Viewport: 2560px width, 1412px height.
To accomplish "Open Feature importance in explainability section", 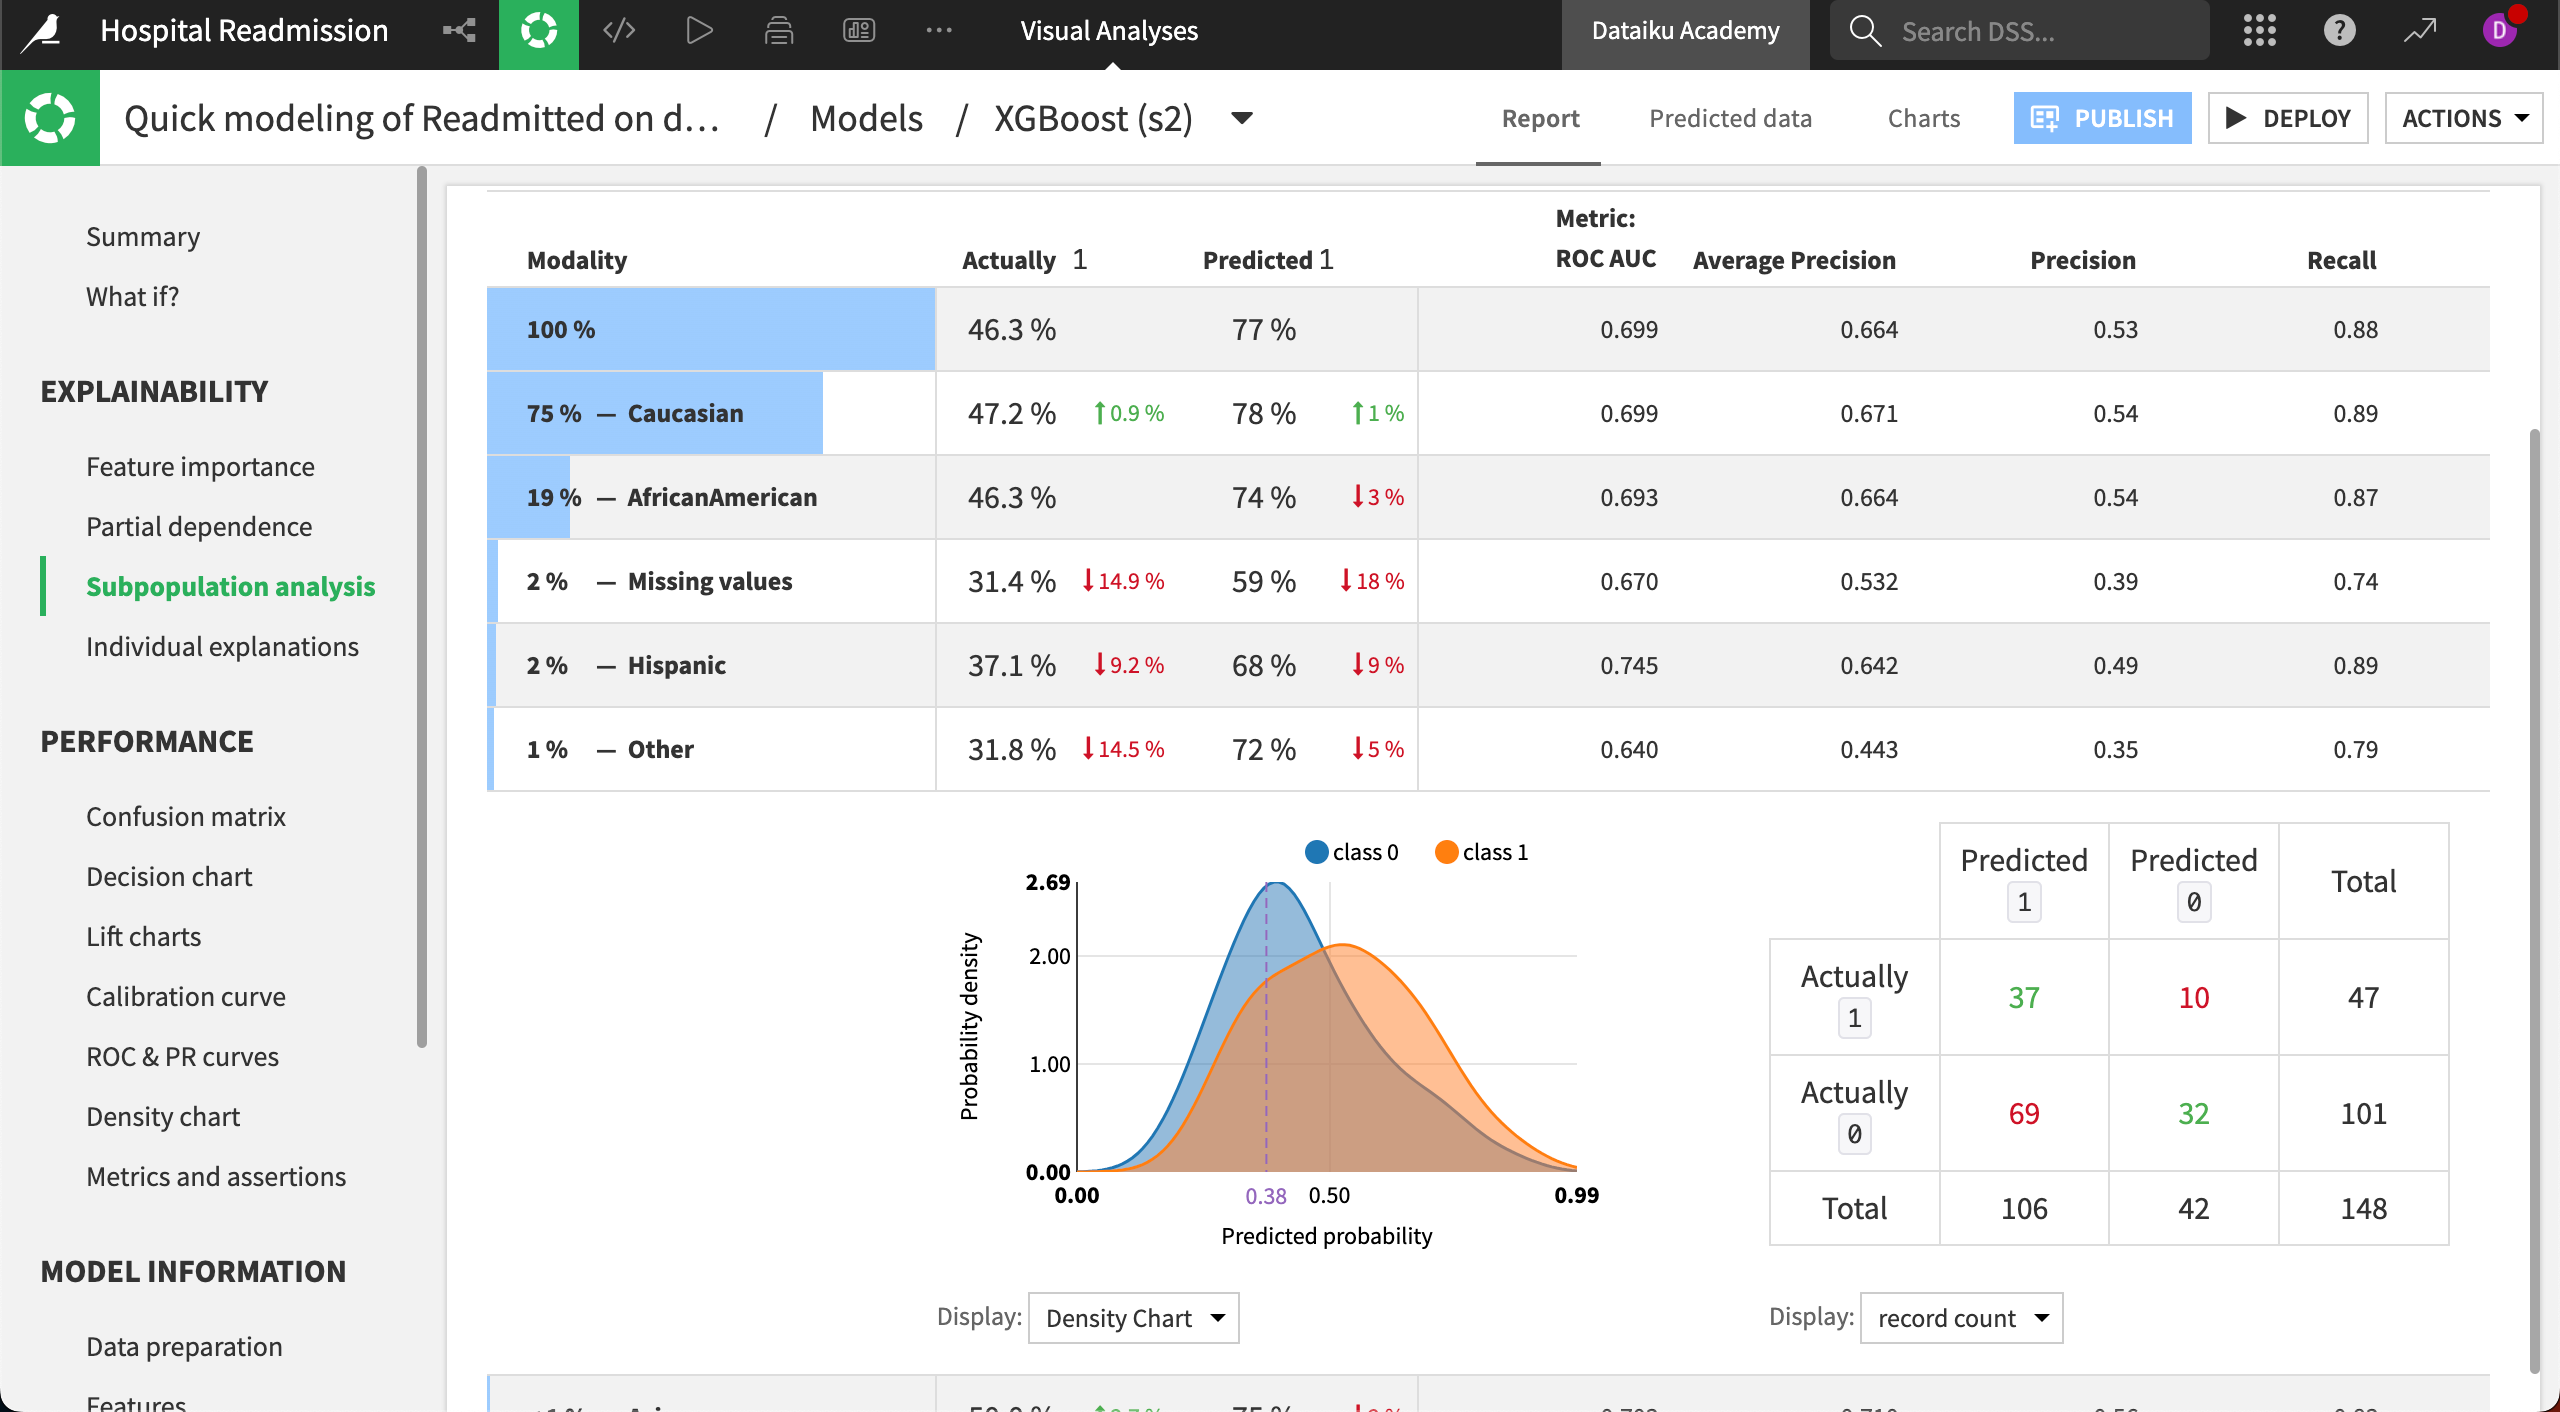I will pos(200,464).
